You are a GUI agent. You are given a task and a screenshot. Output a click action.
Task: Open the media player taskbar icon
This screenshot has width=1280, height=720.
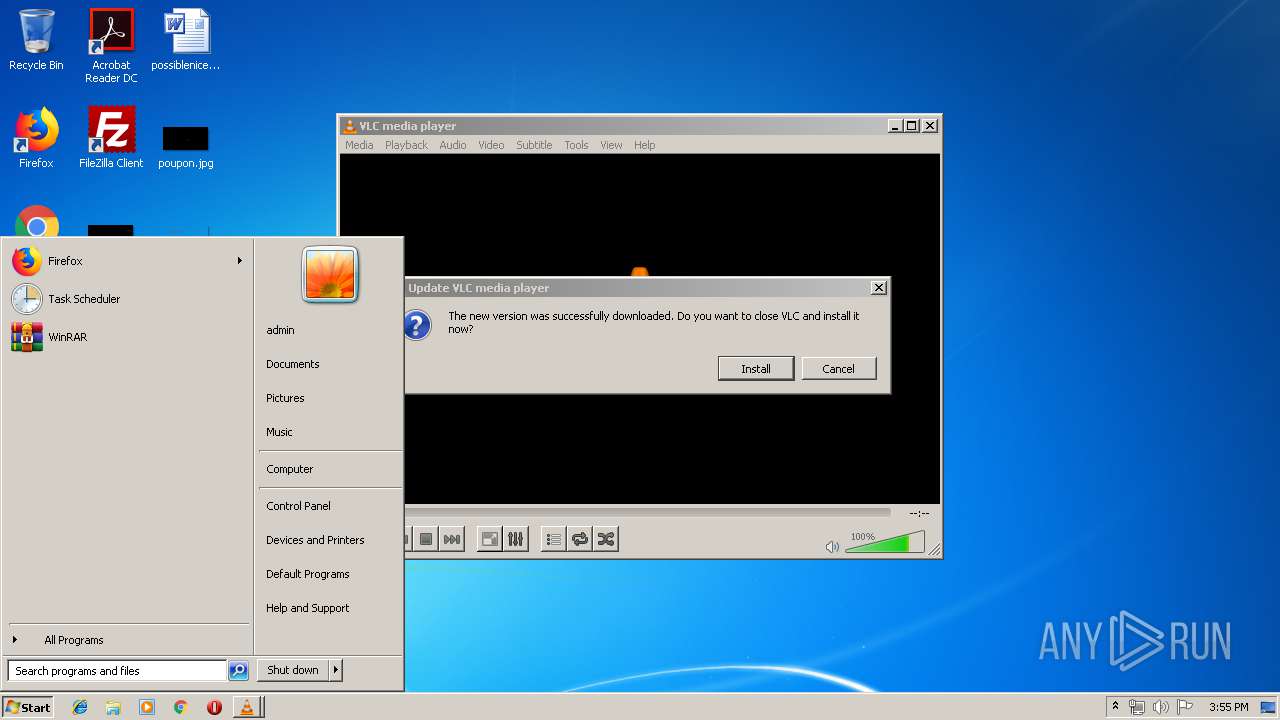[x=147, y=707]
